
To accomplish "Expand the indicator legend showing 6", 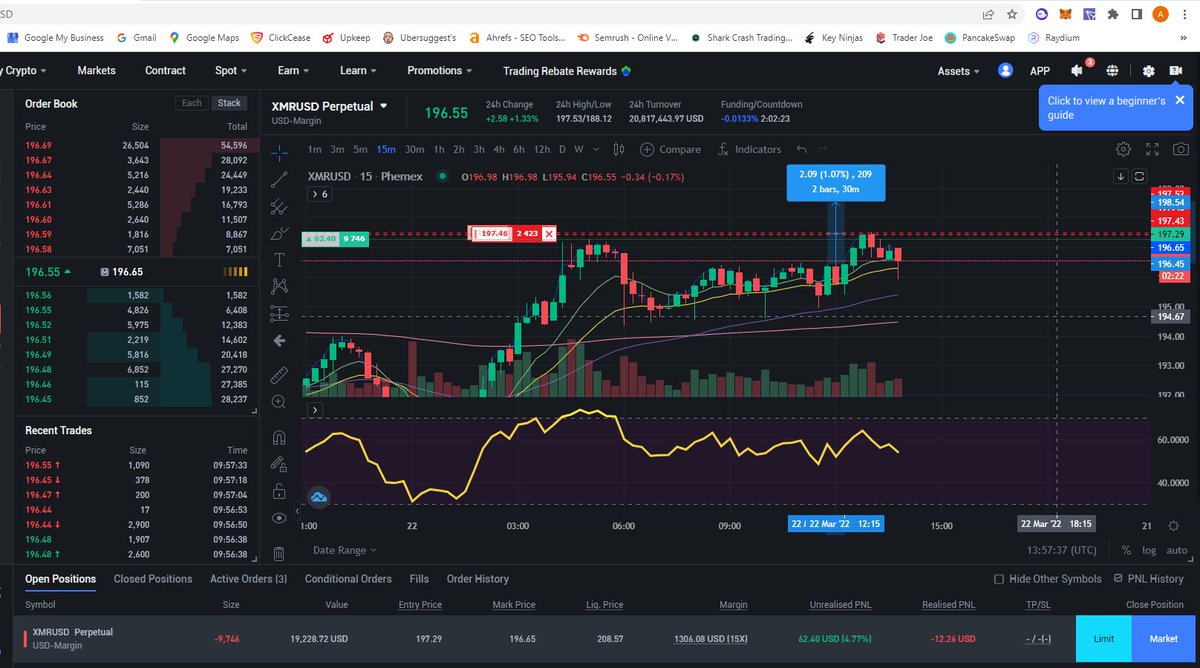I will point(320,194).
